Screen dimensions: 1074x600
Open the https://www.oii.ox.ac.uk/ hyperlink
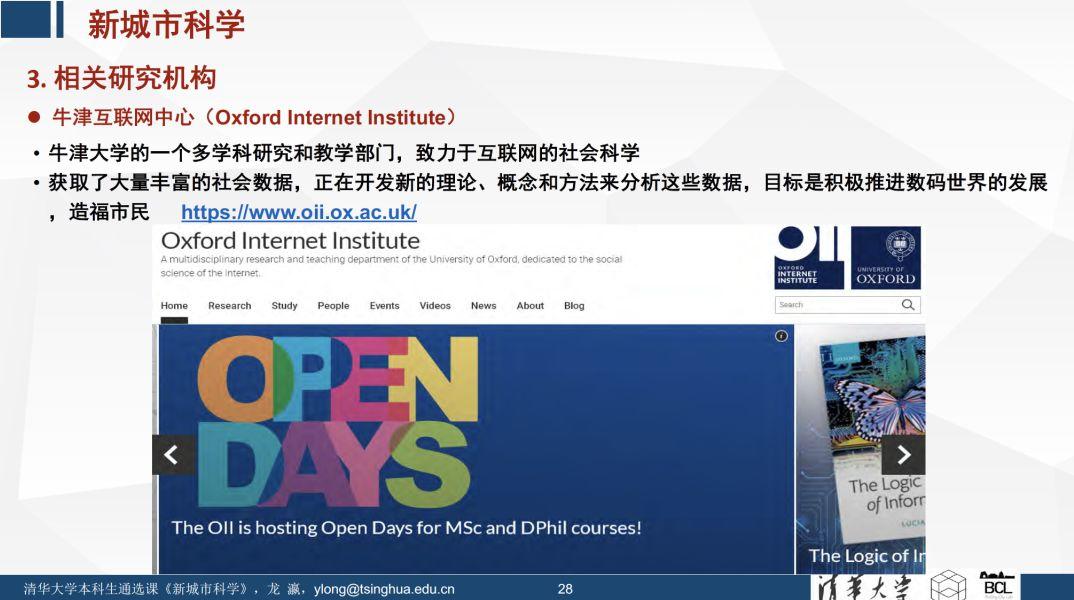(299, 212)
